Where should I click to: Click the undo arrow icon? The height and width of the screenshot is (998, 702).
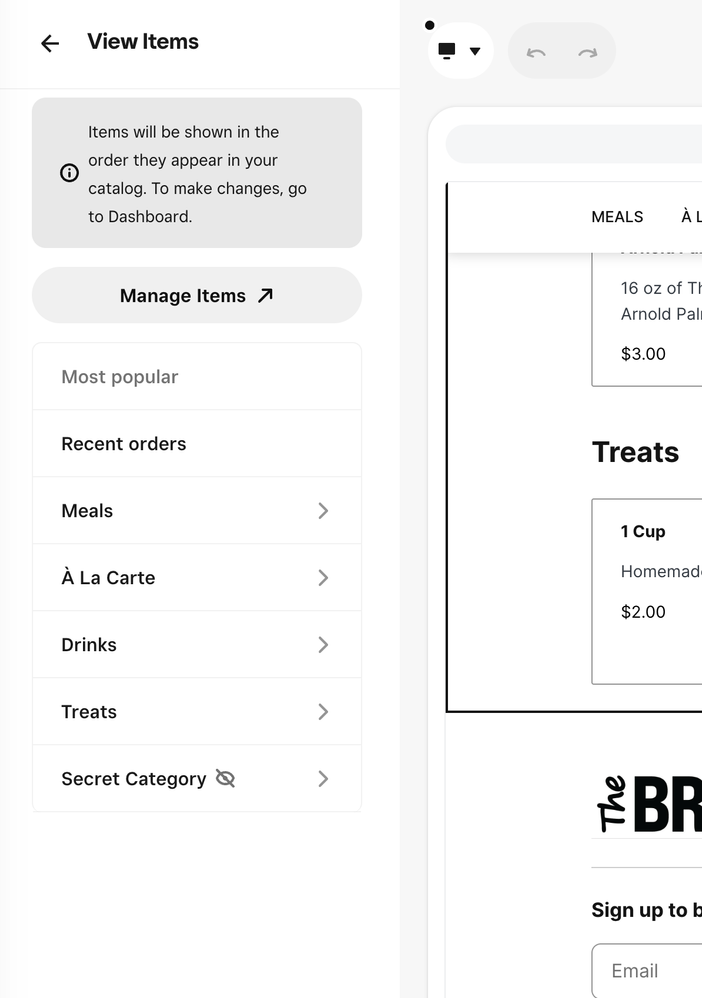(x=536, y=52)
